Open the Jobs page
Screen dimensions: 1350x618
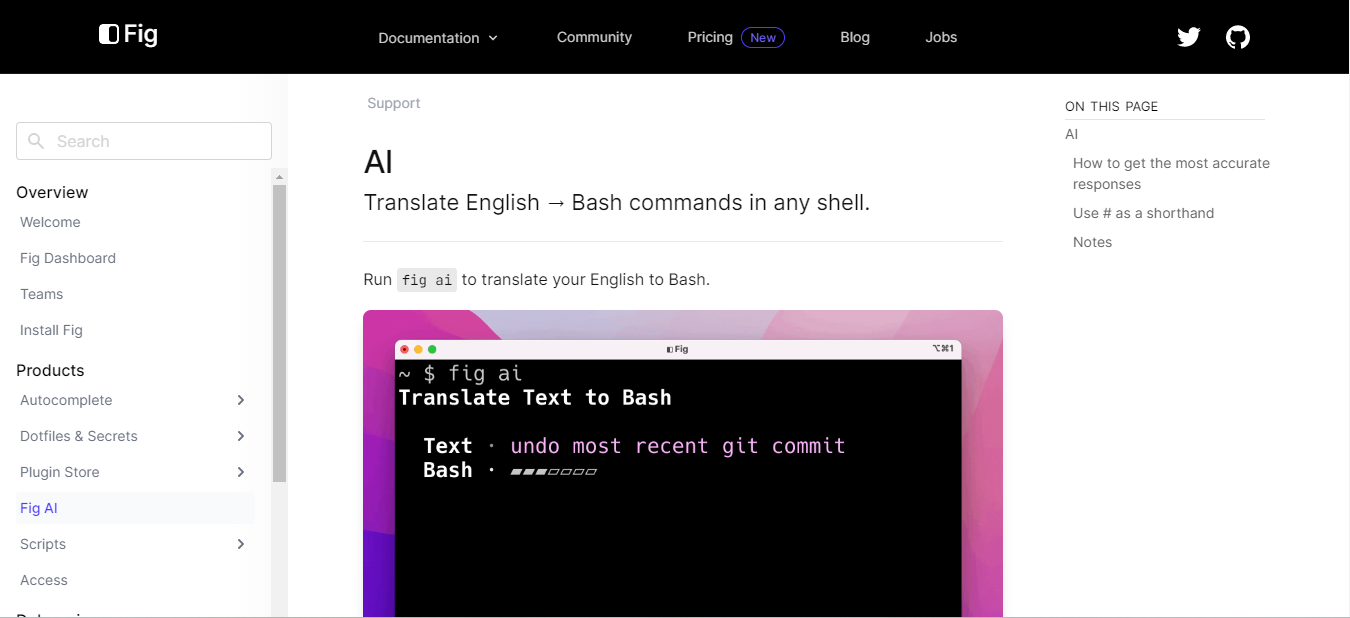941,37
